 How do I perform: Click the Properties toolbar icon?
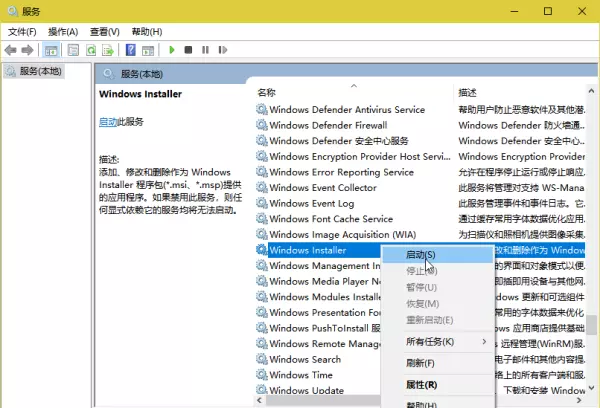[73, 50]
